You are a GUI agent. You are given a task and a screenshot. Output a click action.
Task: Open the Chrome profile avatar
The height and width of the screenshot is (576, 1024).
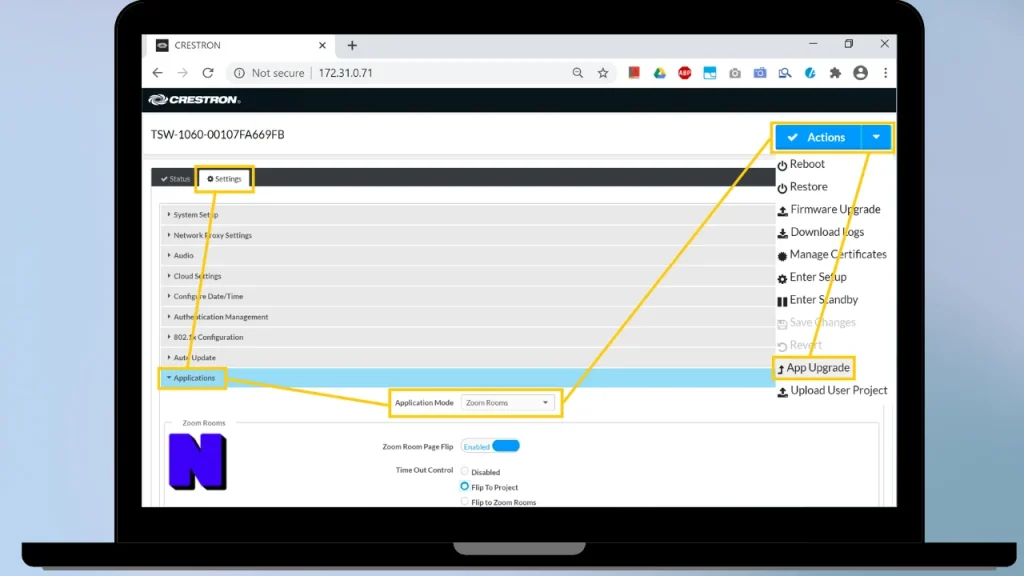tap(860, 72)
